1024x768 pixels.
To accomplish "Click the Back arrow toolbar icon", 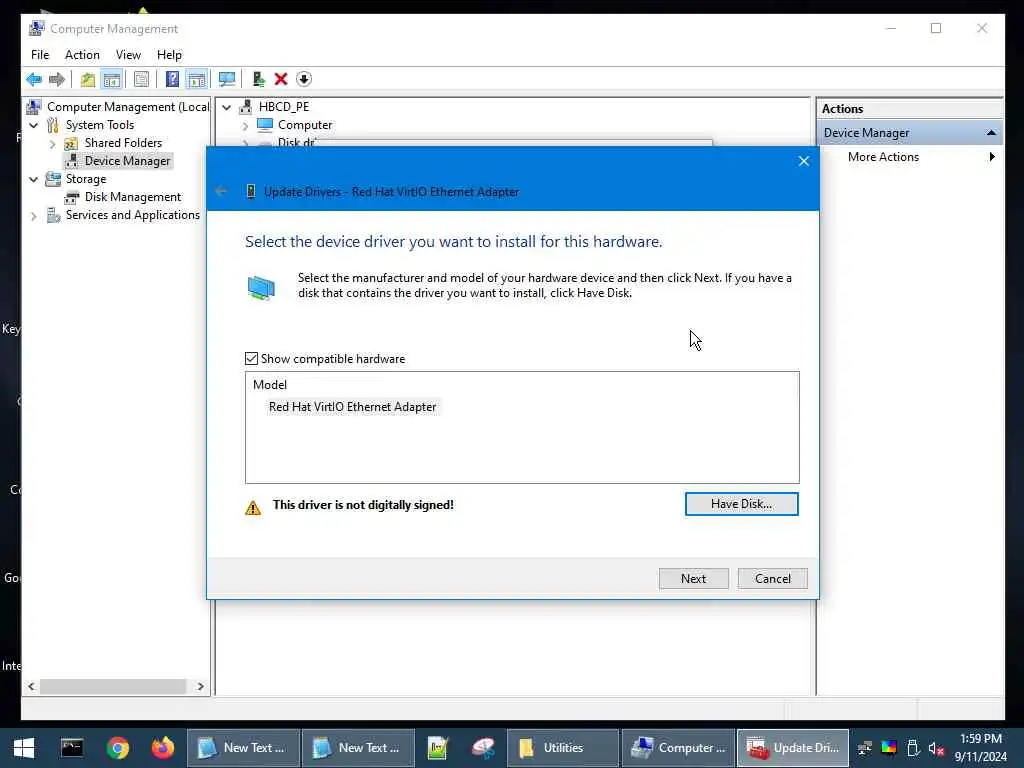I will (x=34, y=80).
